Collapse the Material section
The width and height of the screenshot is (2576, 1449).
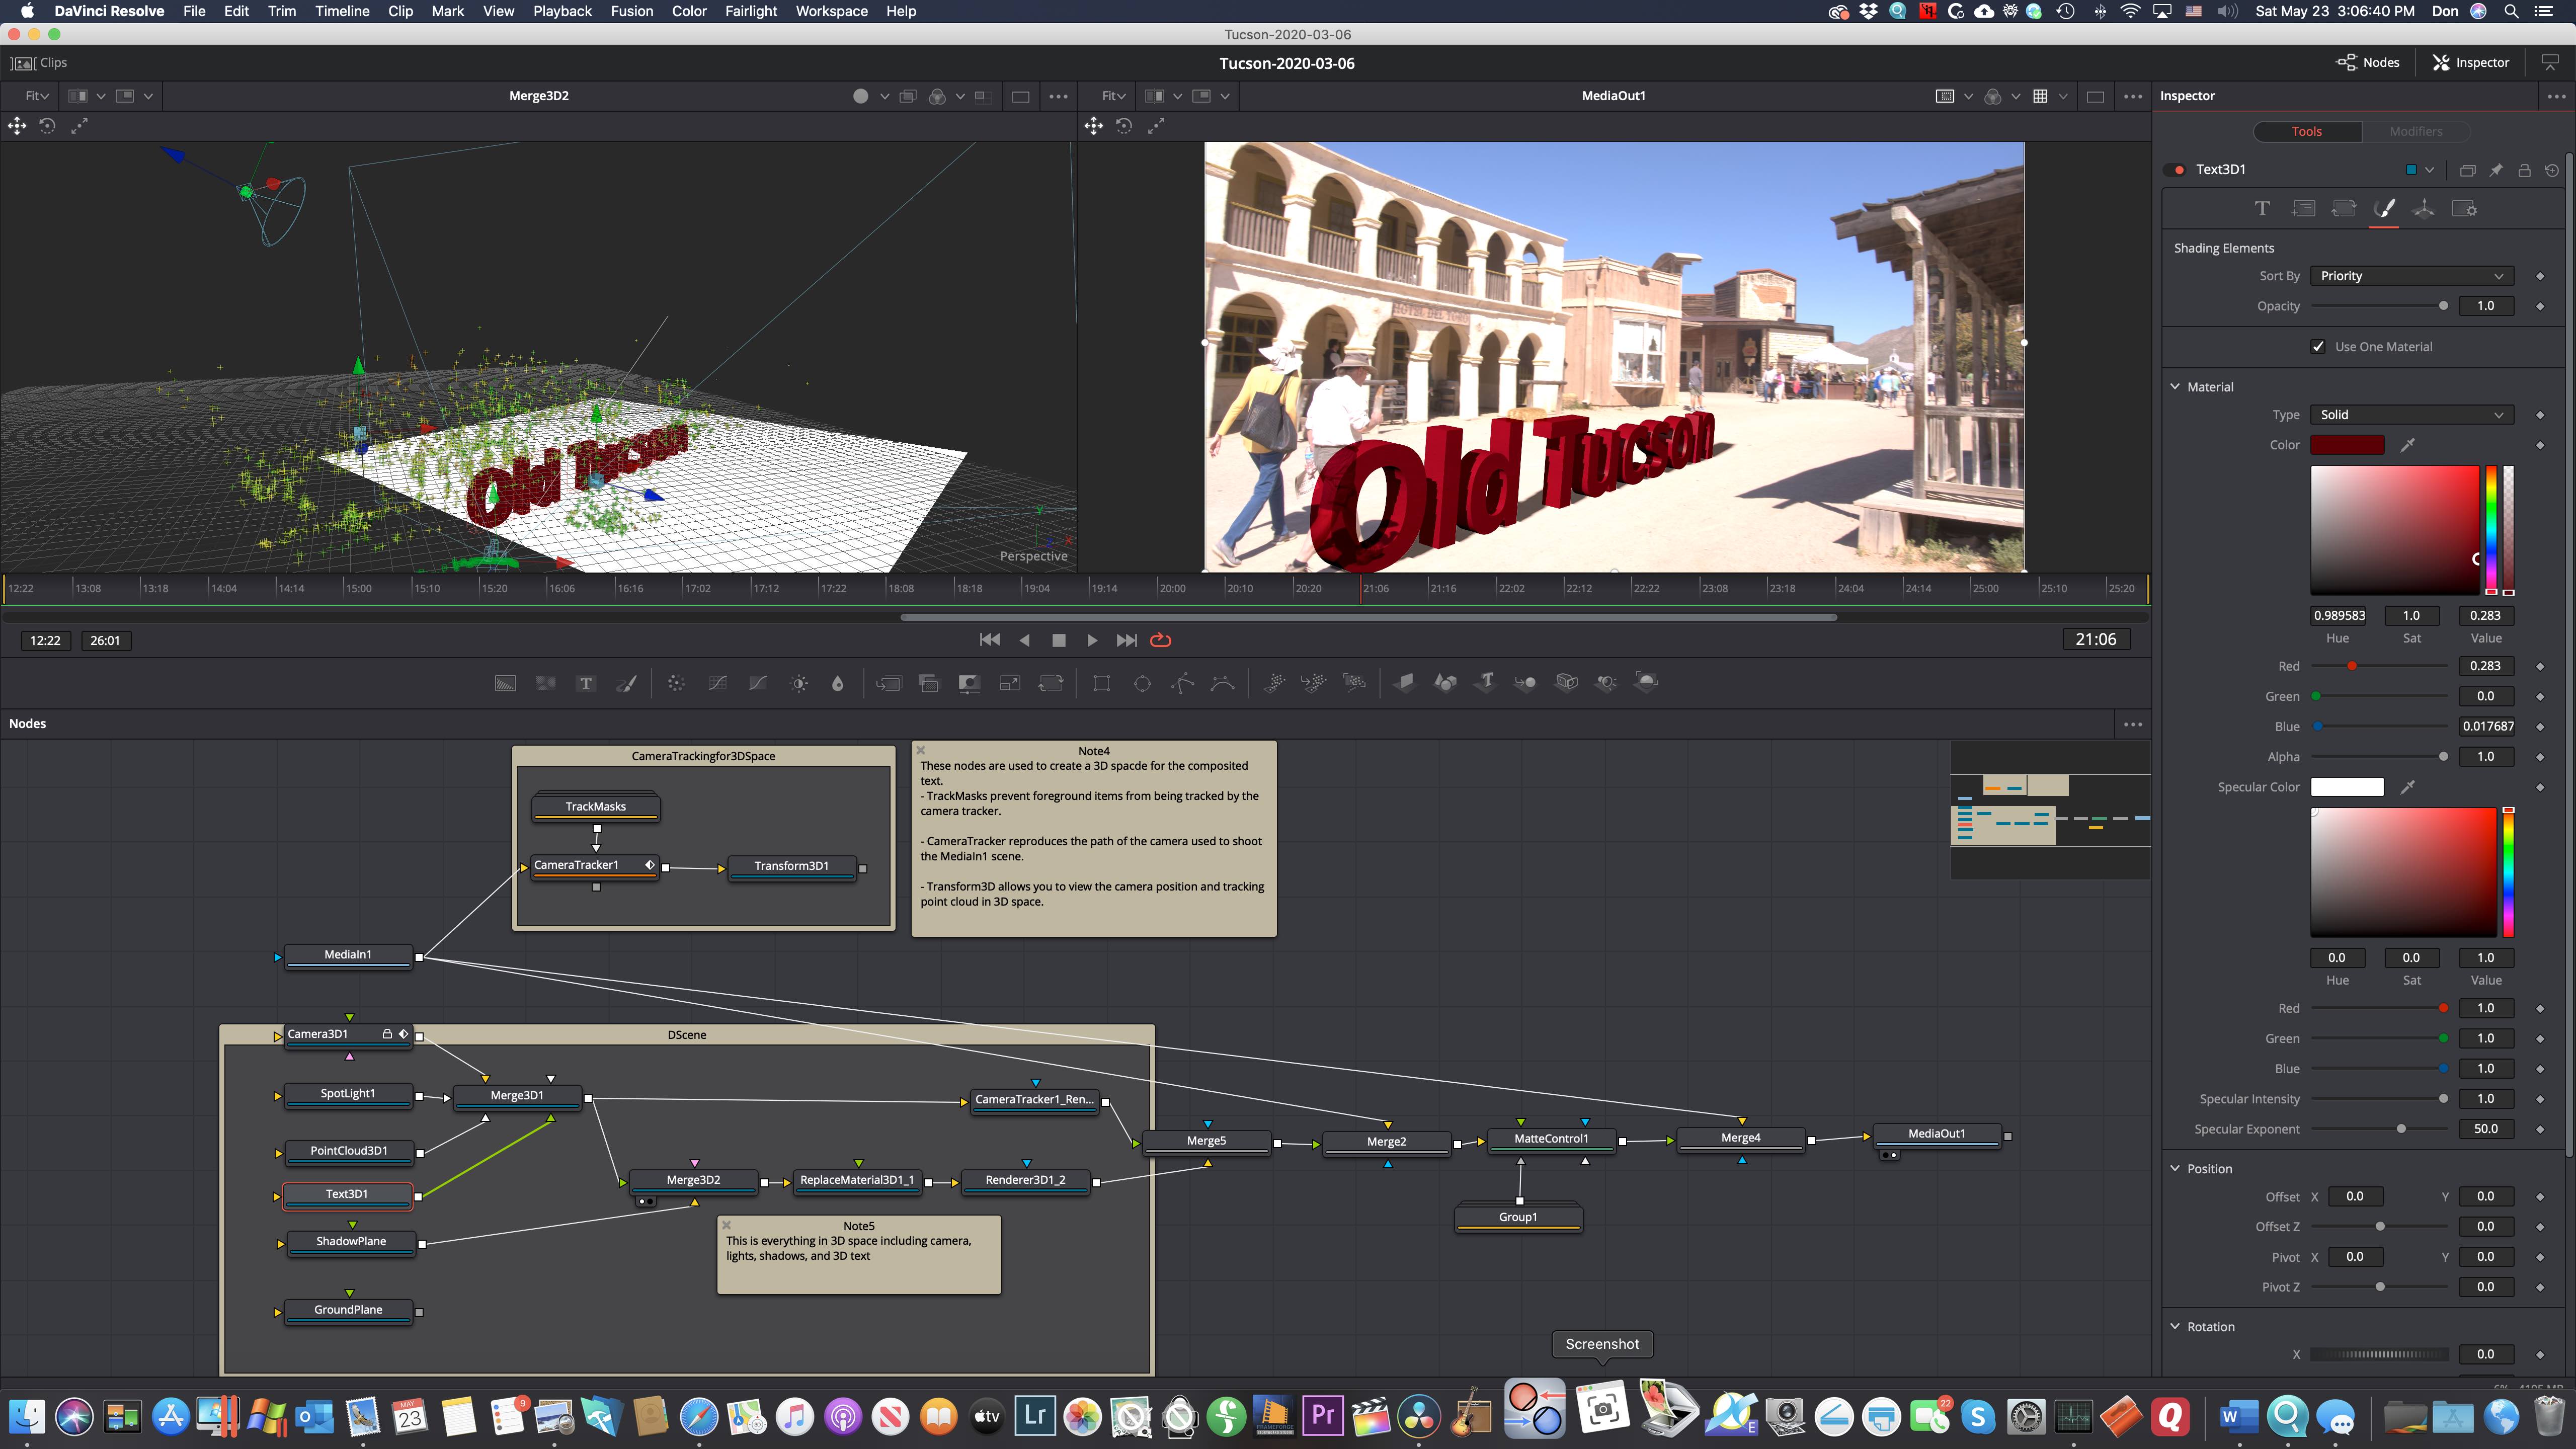pyautogui.click(x=2175, y=387)
